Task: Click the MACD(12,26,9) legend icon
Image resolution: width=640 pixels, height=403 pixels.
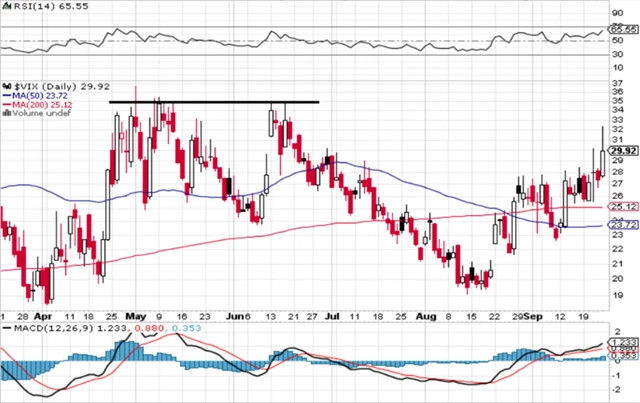Action: tap(5, 327)
